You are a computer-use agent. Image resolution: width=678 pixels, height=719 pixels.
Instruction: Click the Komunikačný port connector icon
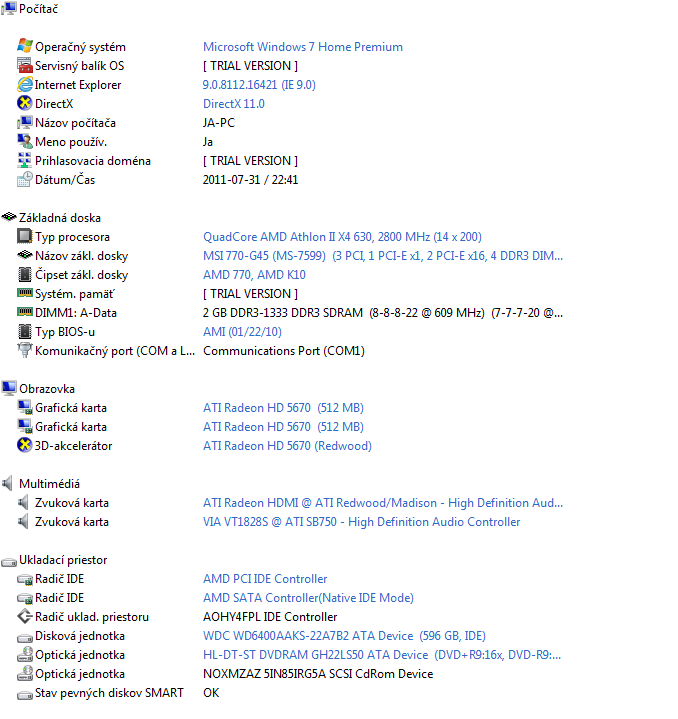pos(25,350)
